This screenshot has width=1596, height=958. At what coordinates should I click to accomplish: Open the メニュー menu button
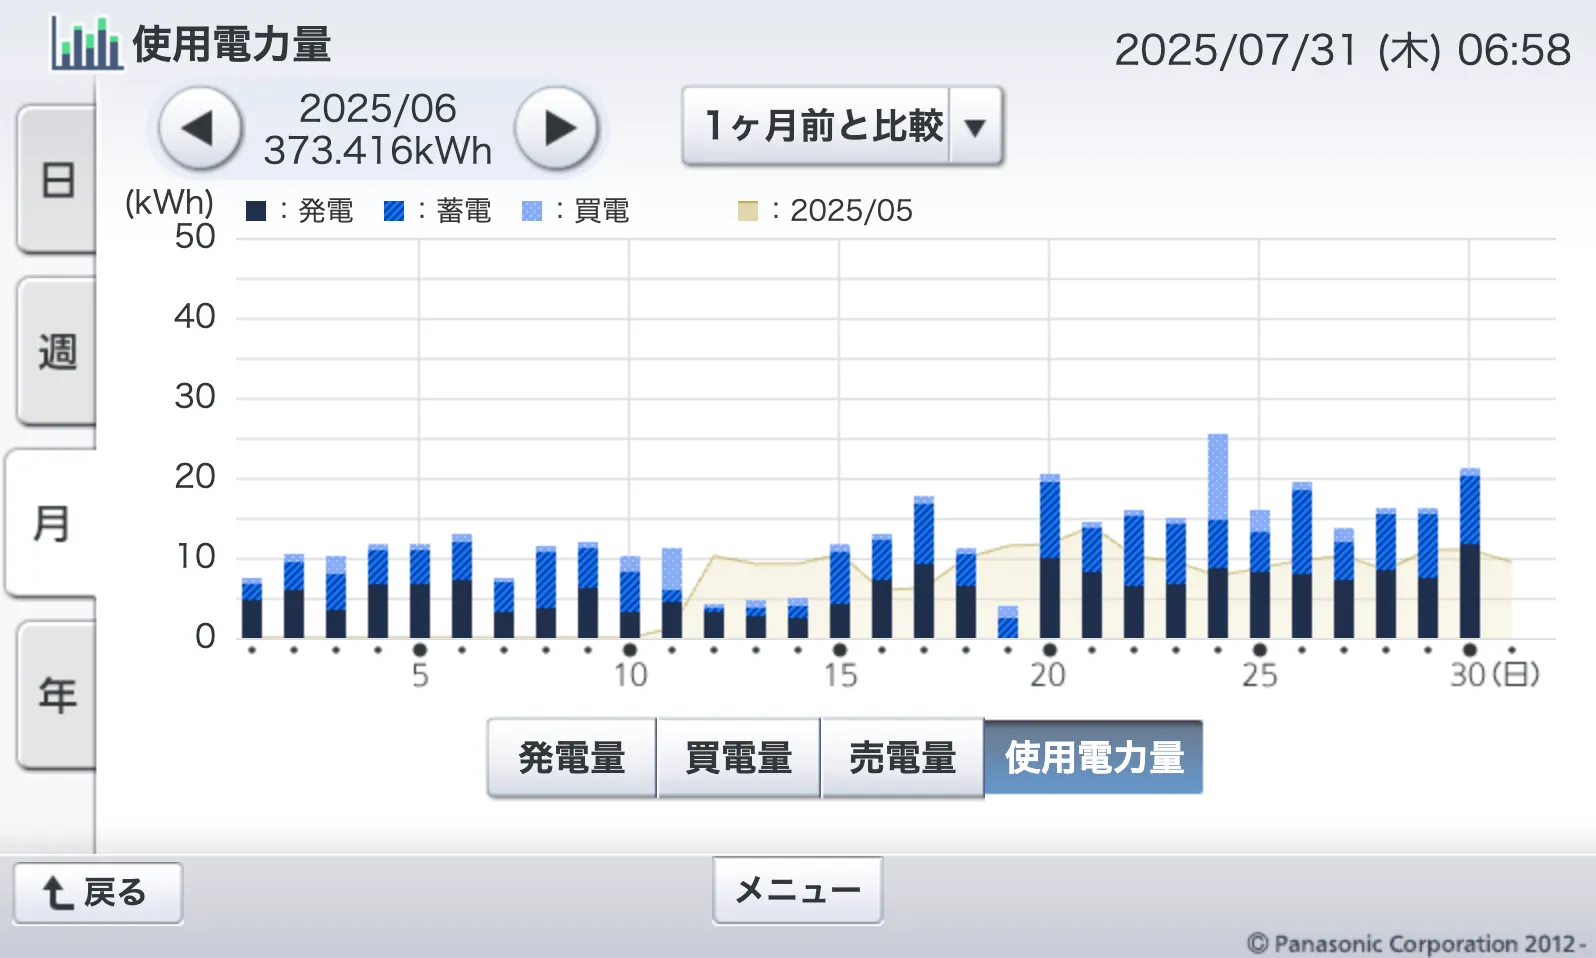click(797, 890)
